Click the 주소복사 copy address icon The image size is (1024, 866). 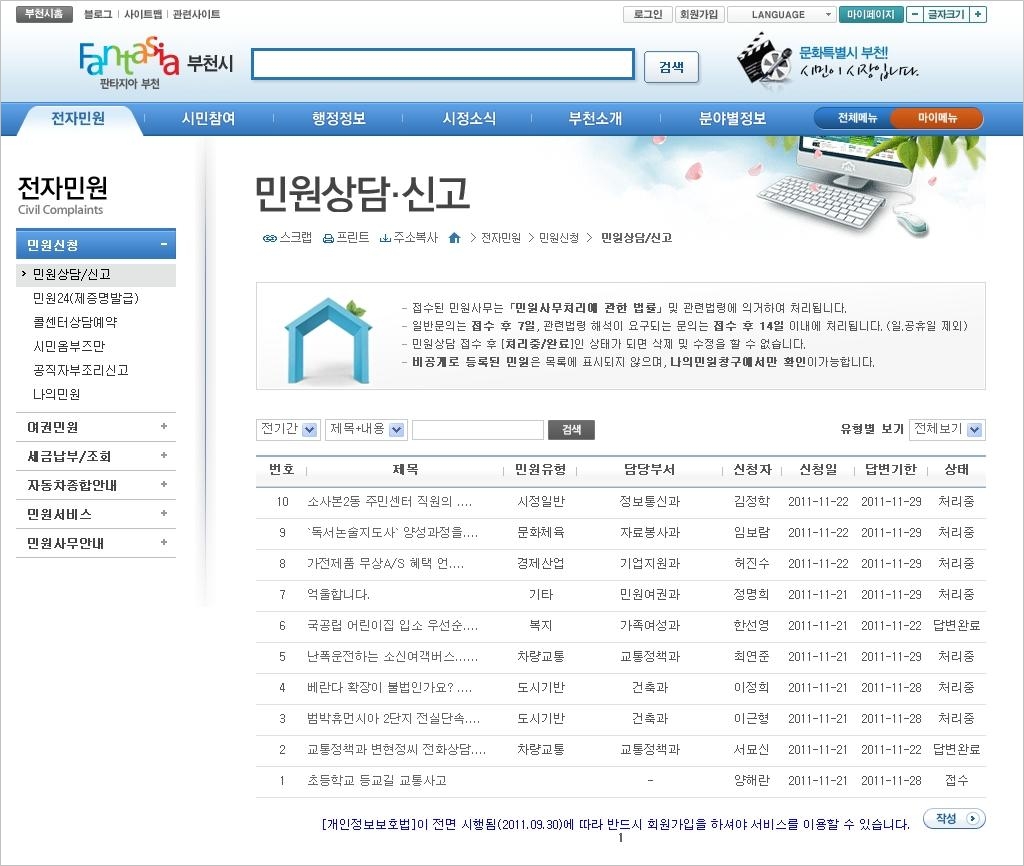coord(385,238)
